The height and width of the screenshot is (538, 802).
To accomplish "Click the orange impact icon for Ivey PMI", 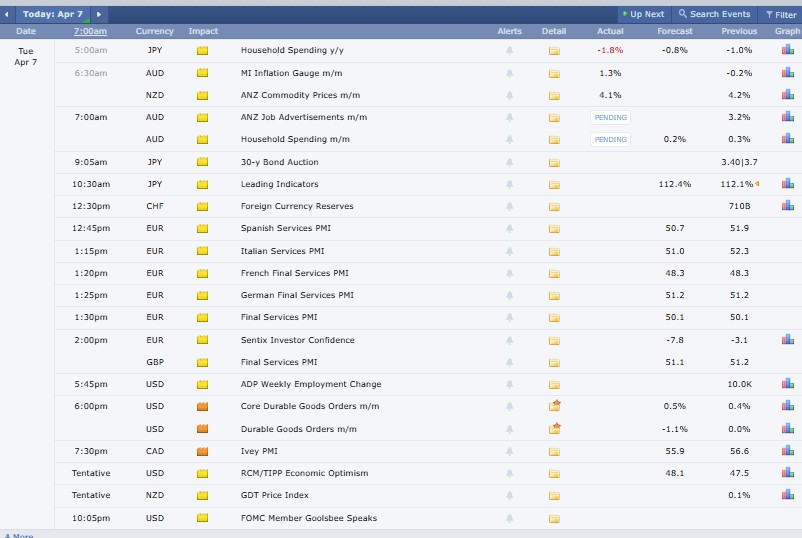I will pos(202,451).
